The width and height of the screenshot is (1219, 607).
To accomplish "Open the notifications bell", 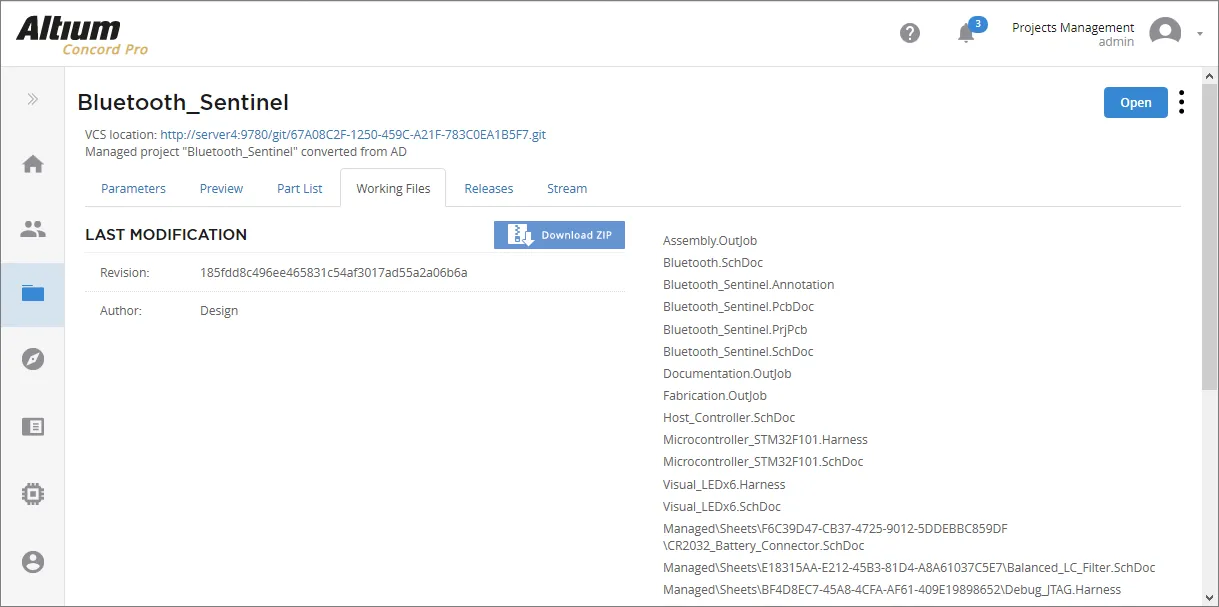I will (966, 33).
